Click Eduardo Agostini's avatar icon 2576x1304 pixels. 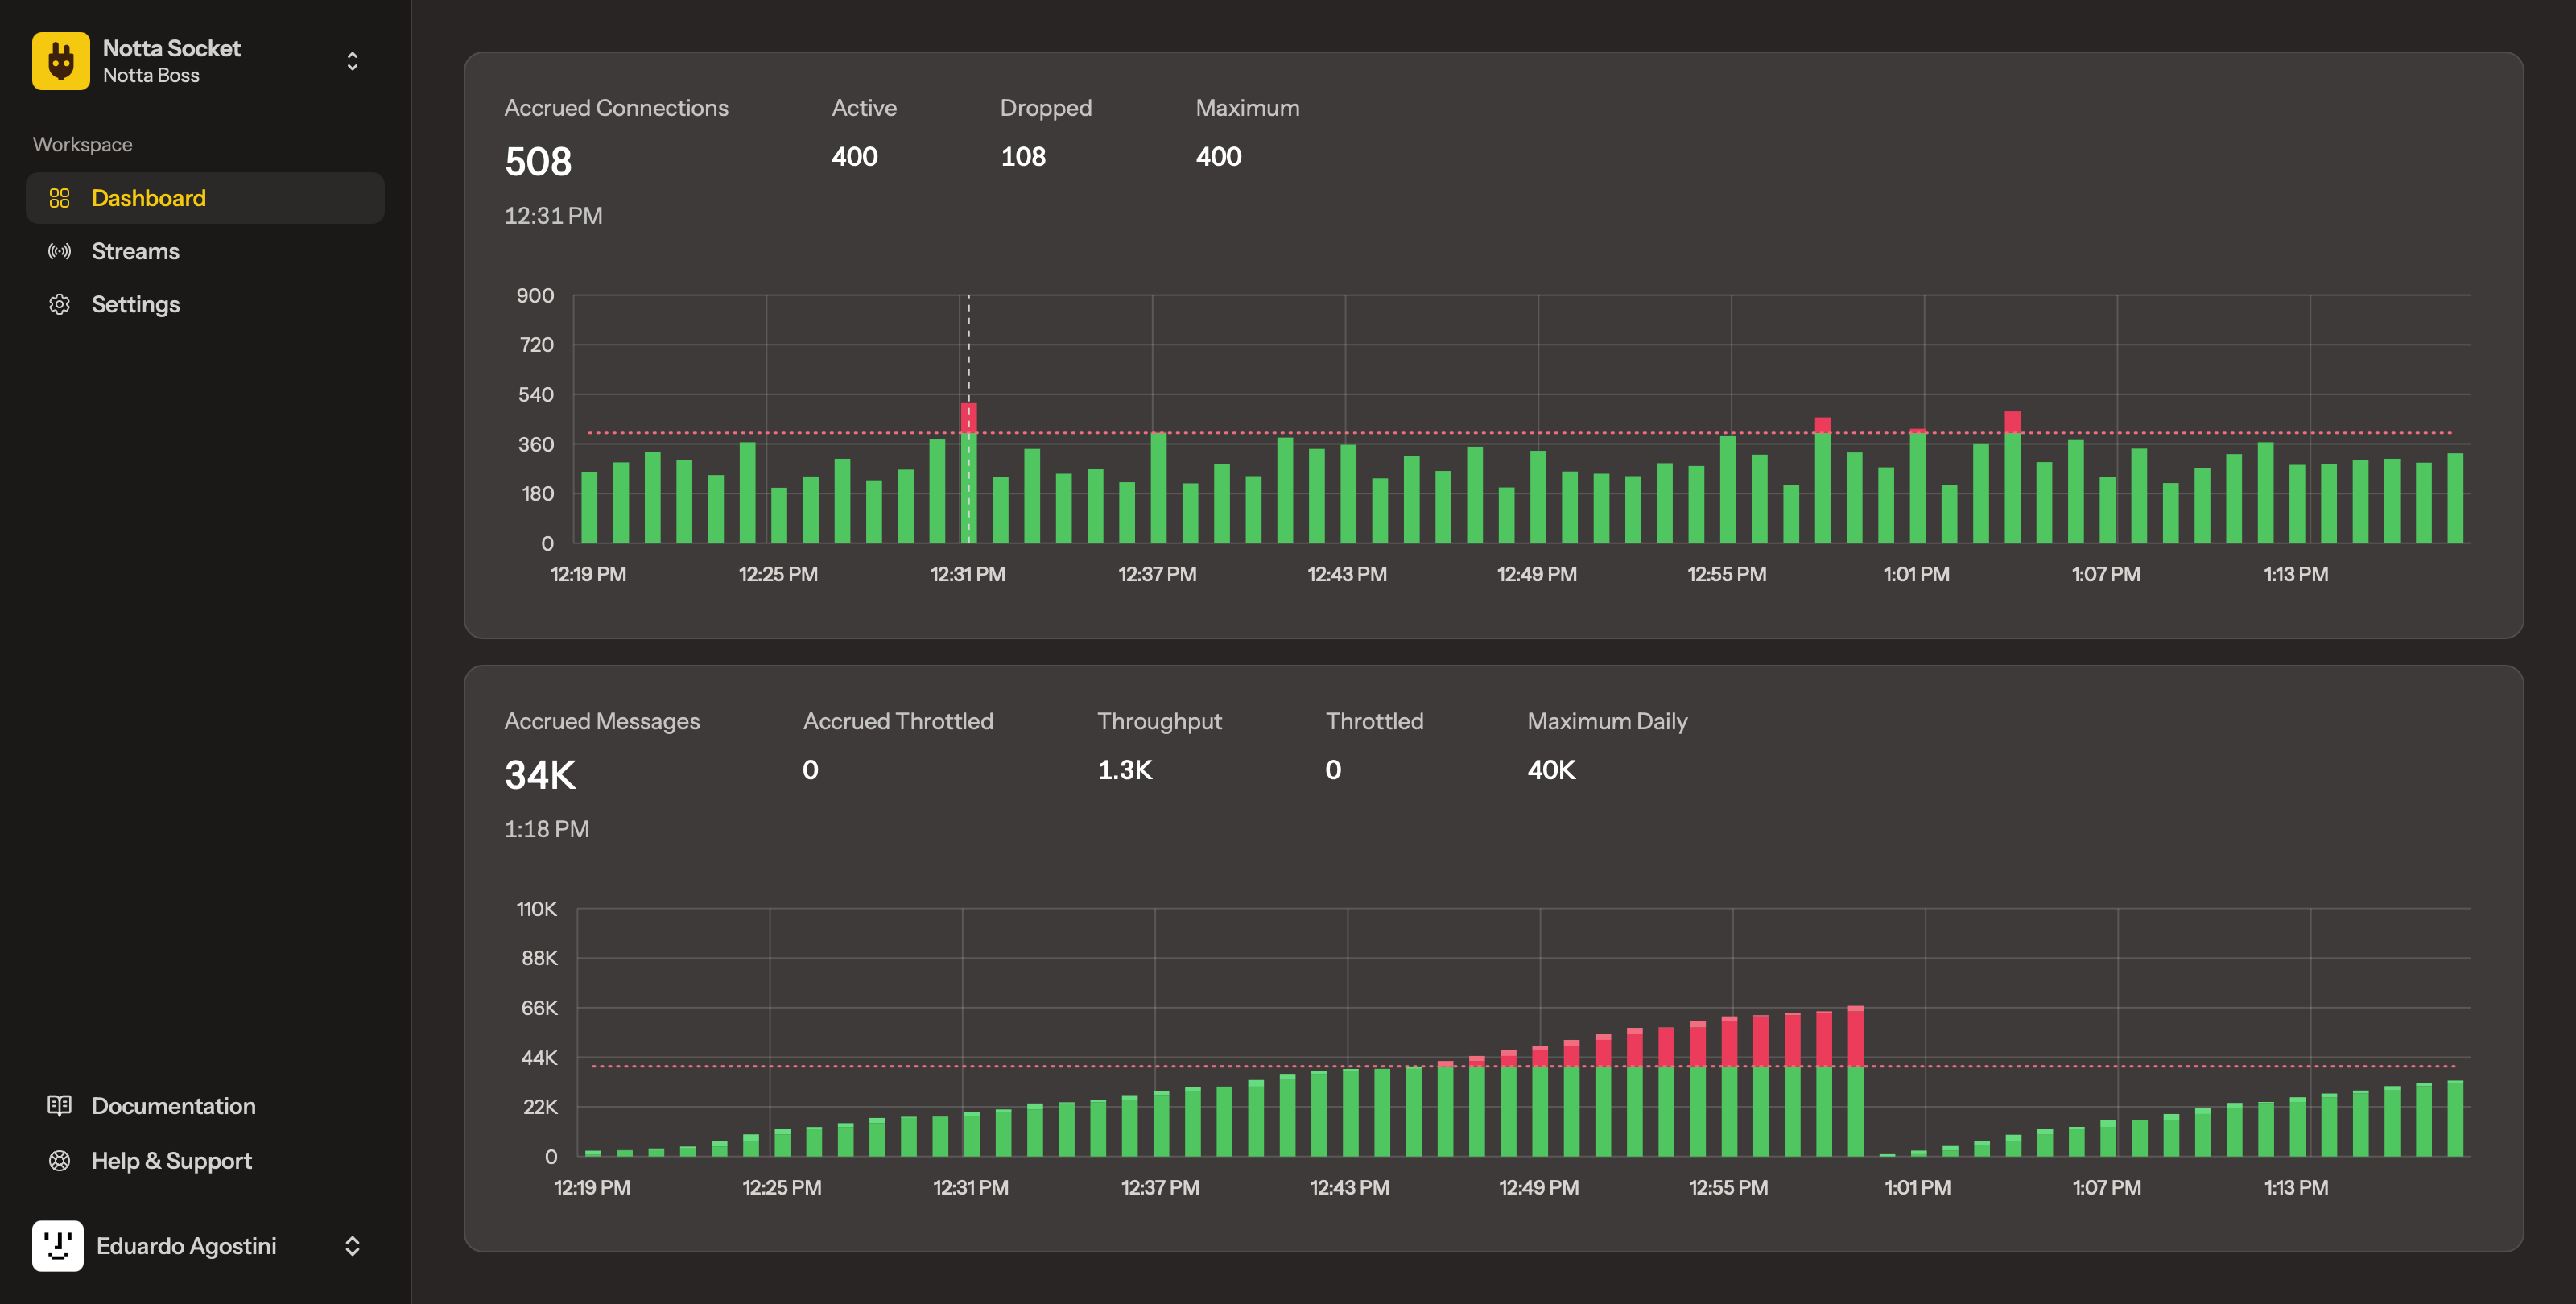pyautogui.click(x=57, y=1246)
